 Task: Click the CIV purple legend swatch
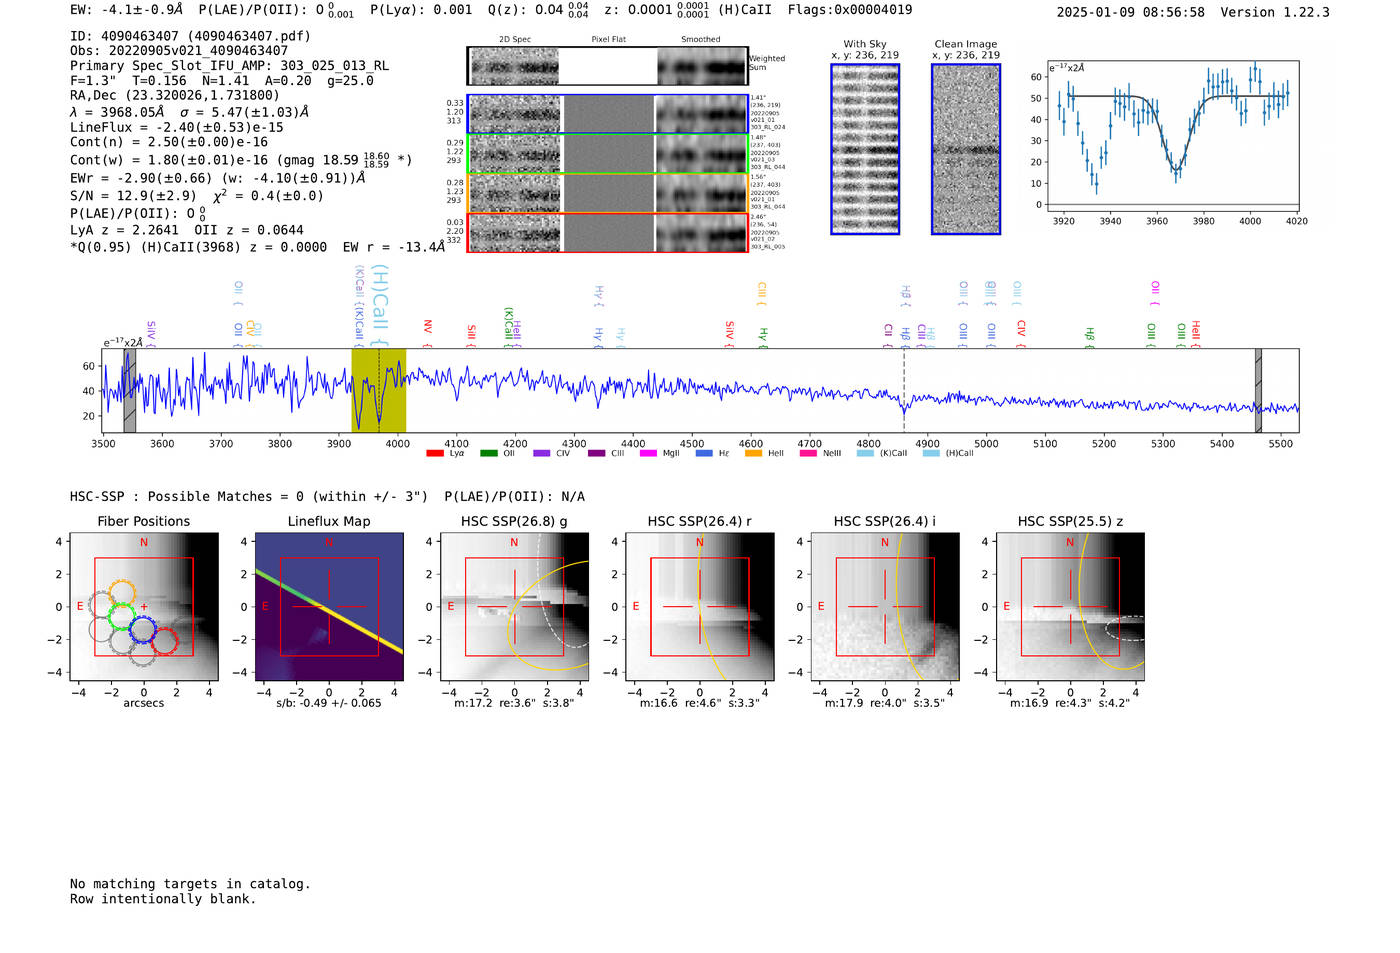click(542, 453)
